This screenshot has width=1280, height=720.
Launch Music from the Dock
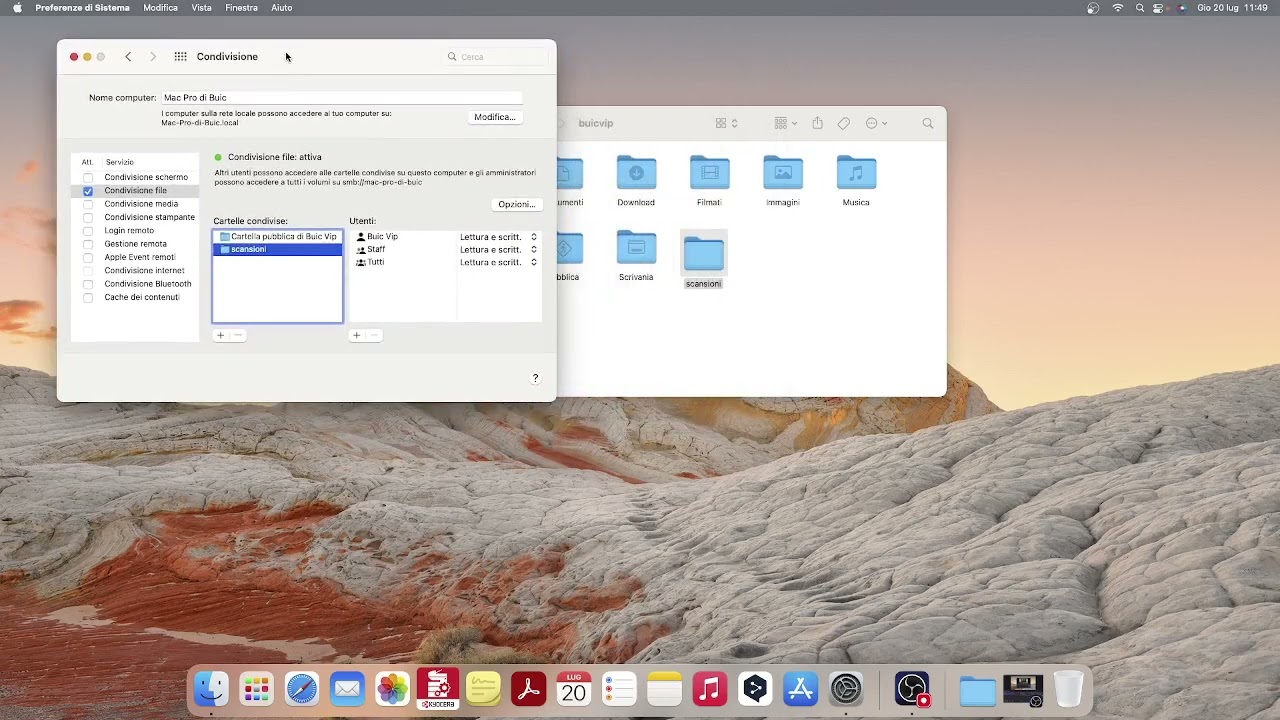[x=710, y=689]
